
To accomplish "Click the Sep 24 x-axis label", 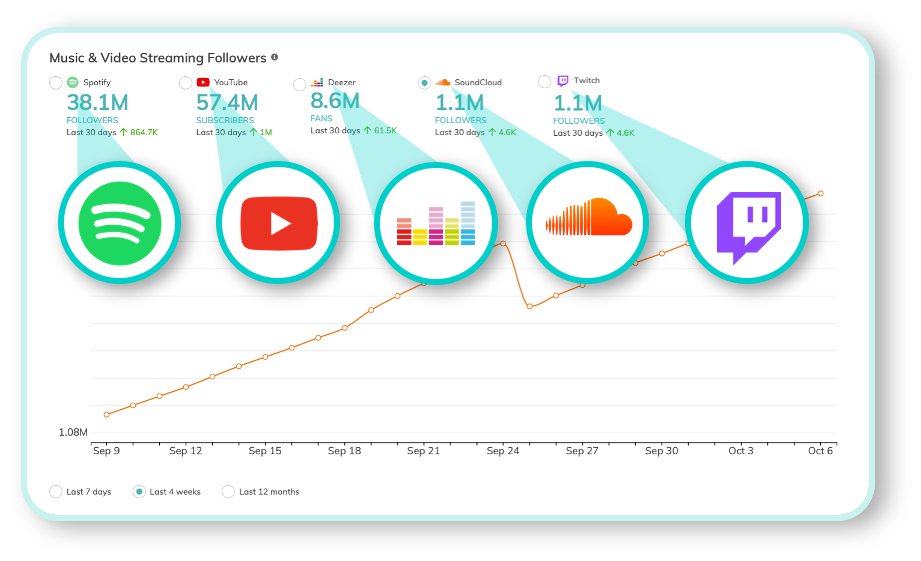I will coord(503,451).
